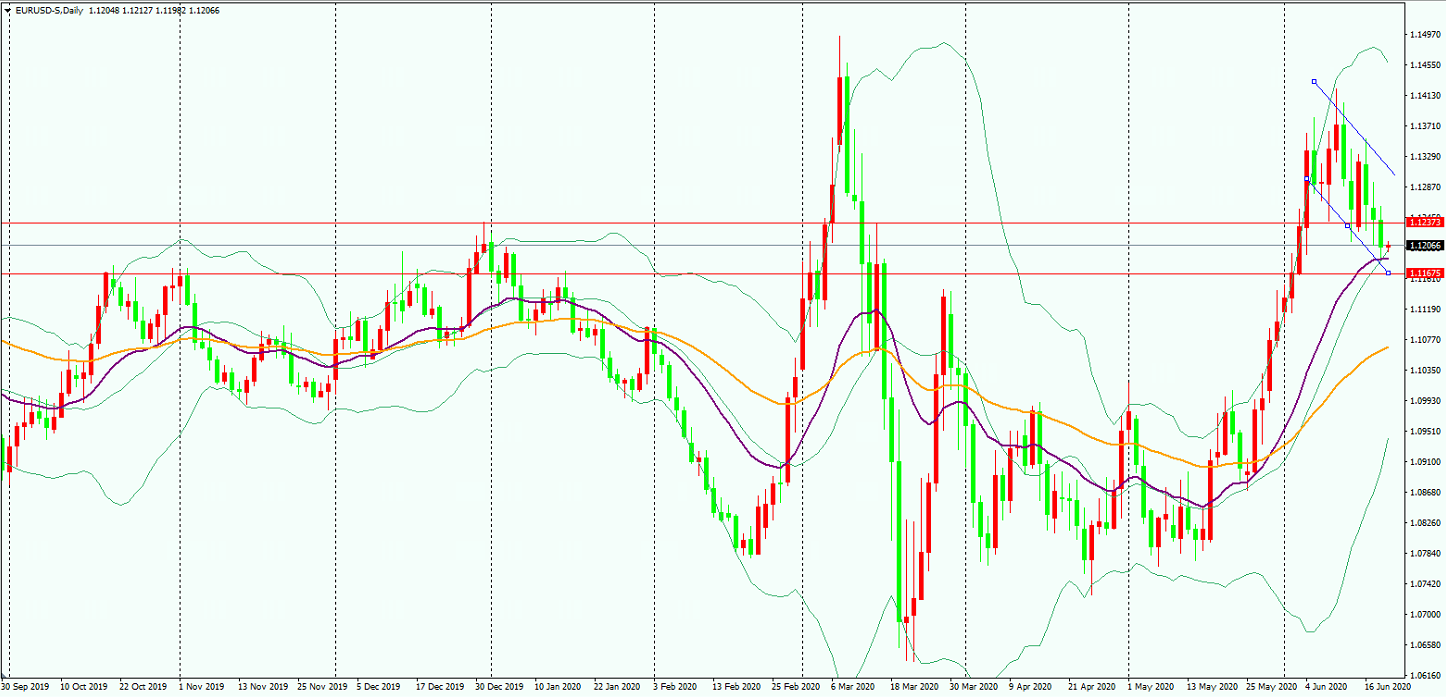Click the 1.13290 price on the axis

pyautogui.click(x=1425, y=157)
